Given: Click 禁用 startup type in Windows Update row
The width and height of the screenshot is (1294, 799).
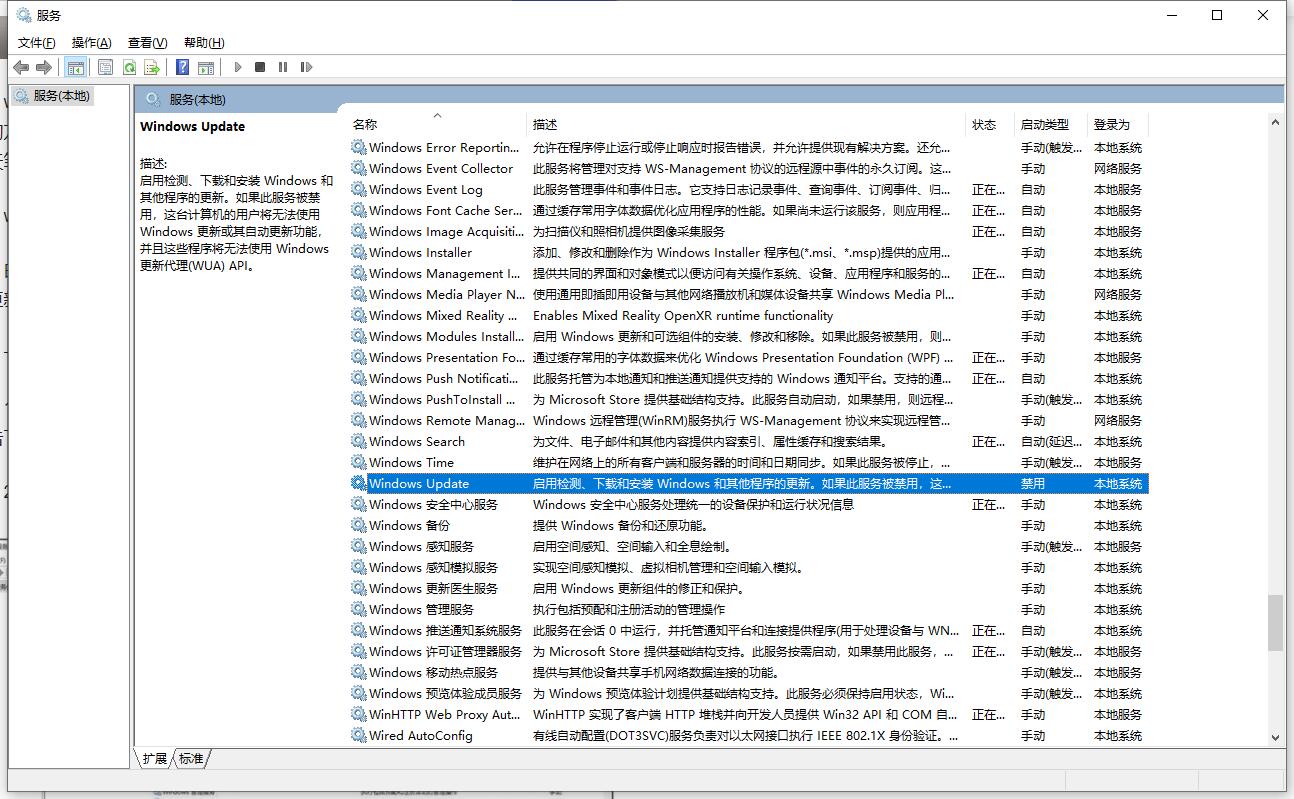Looking at the screenshot, I should click(1032, 483).
